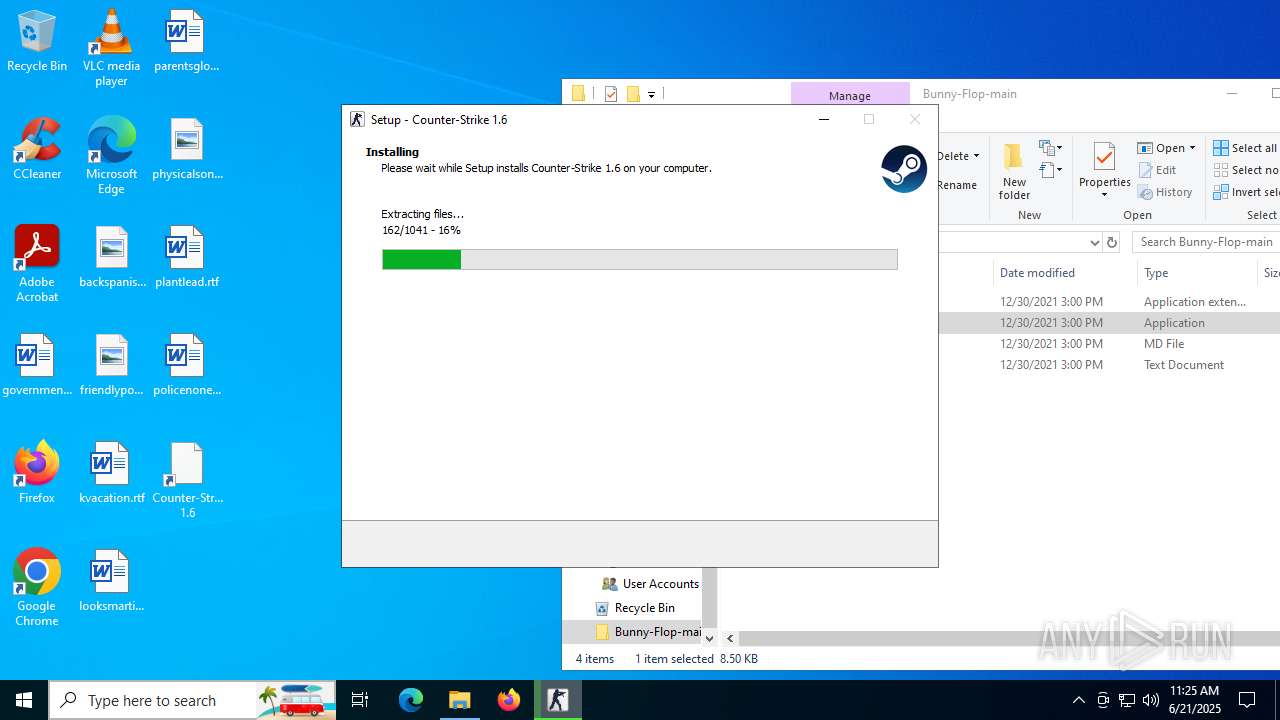This screenshot has height=720, width=1280.
Task: Open File Explorer from the taskbar
Action: click(x=460, y=700)
